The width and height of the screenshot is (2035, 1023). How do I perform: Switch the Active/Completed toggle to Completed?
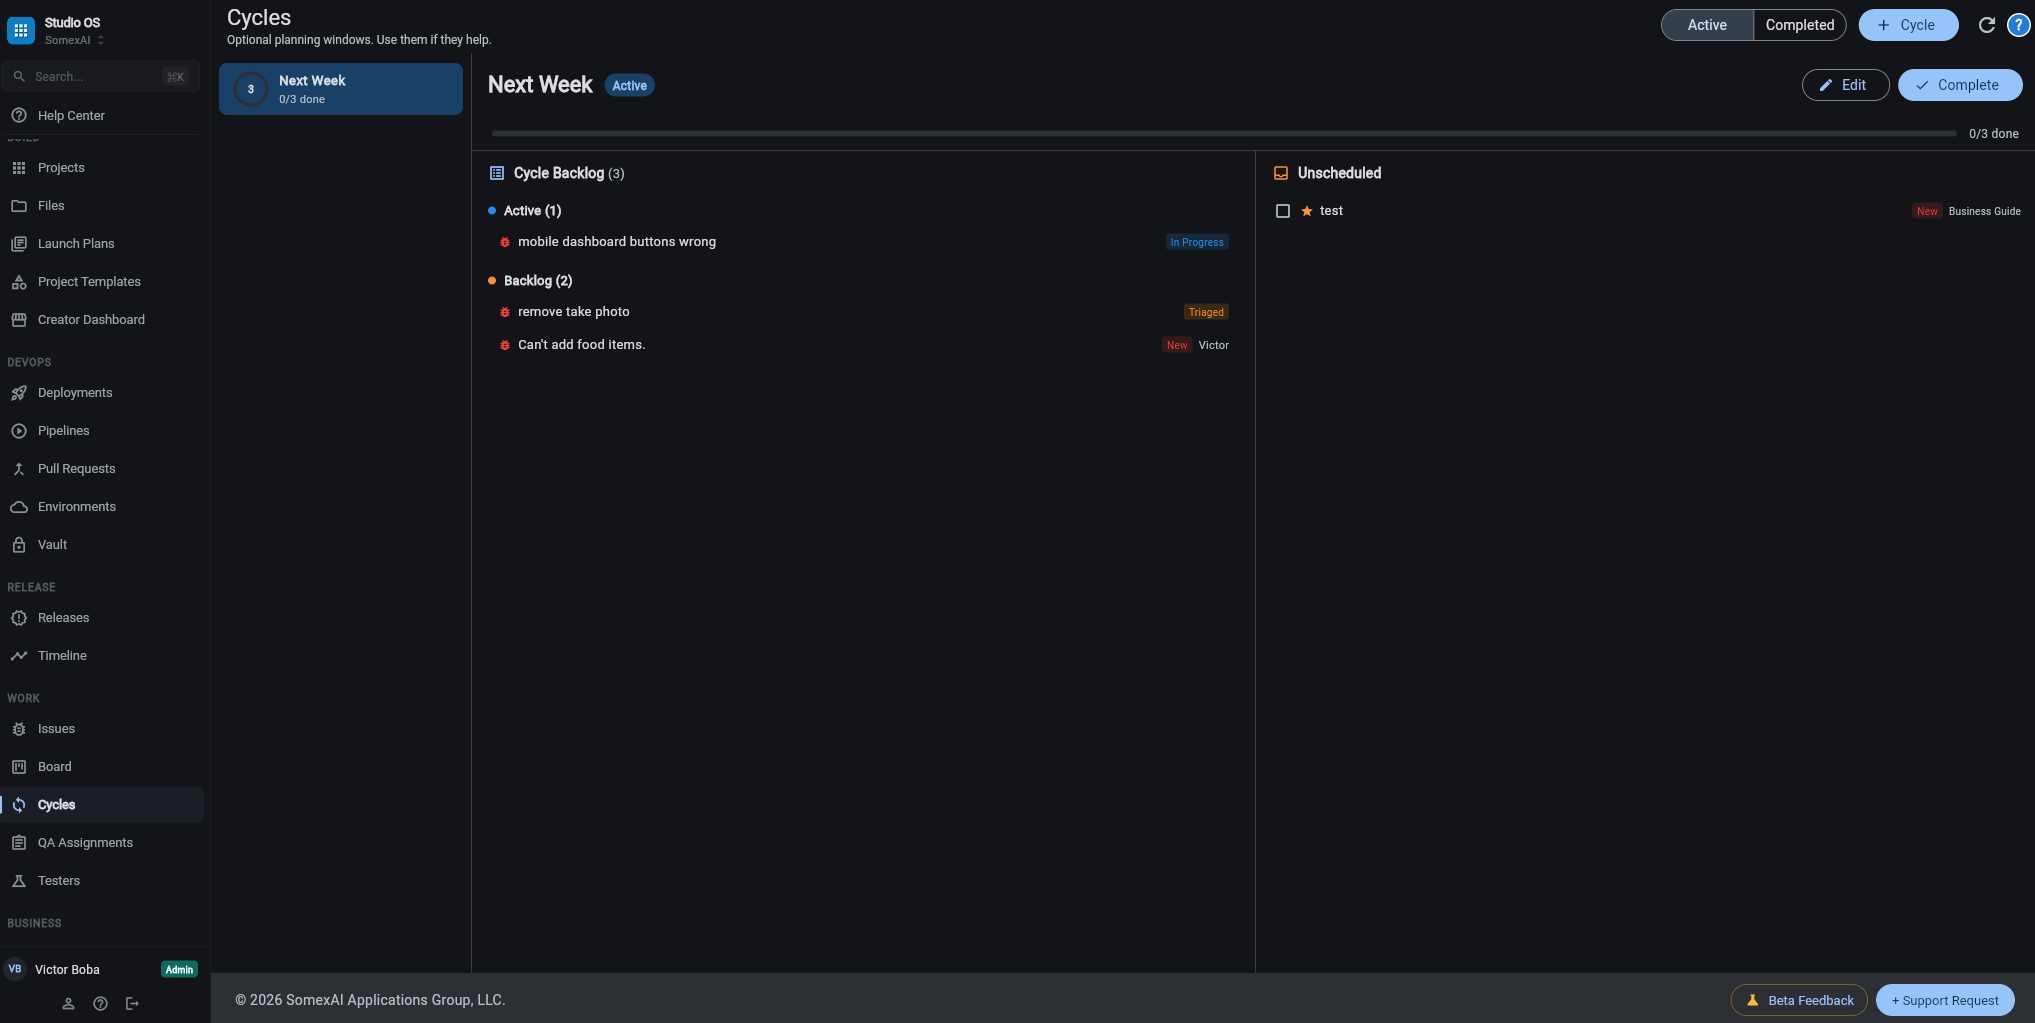tap(1800, 25)
